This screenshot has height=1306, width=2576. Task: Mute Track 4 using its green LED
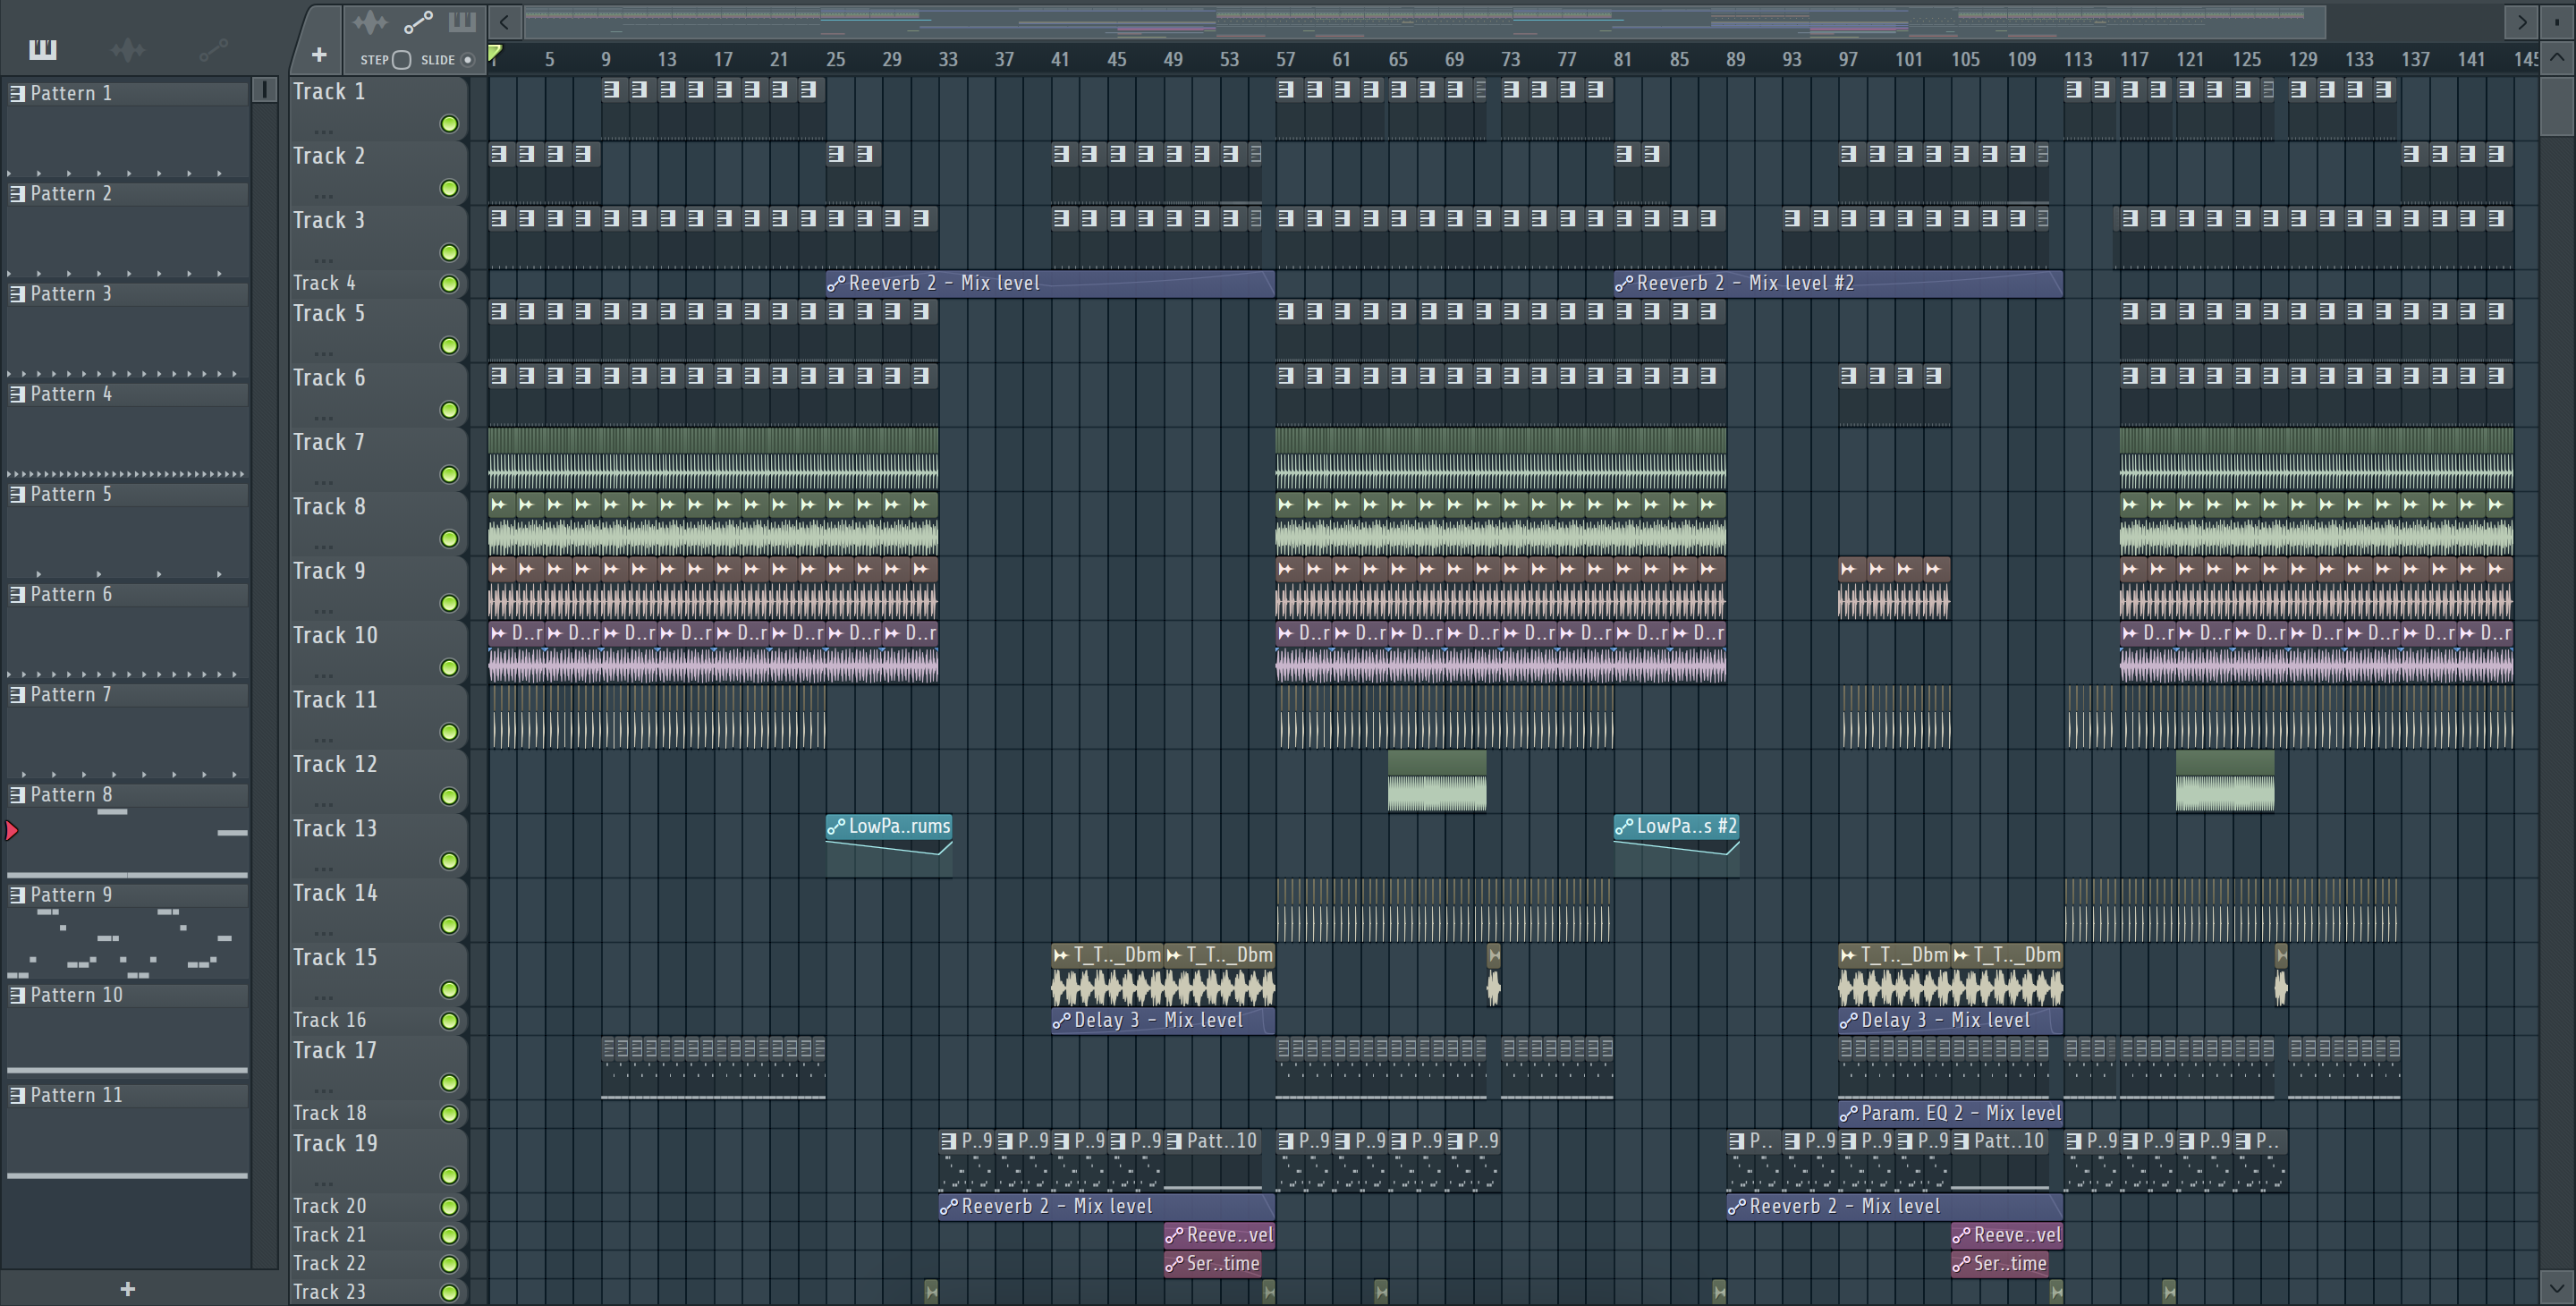[x=449, y=284]
